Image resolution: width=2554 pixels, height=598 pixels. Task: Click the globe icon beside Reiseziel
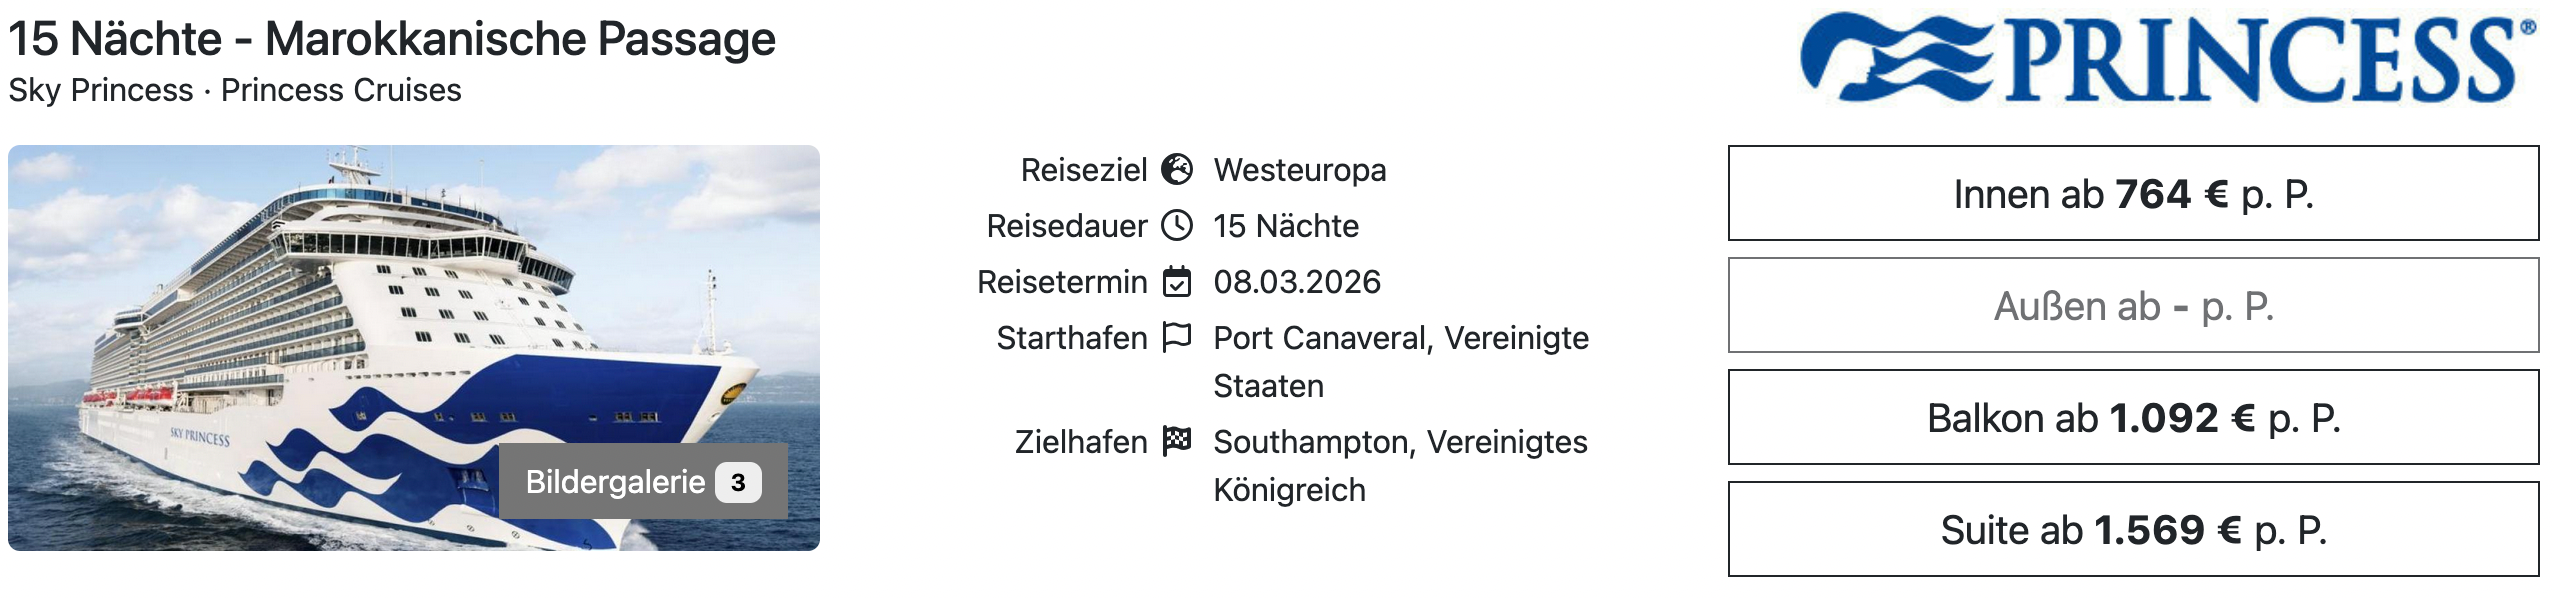coord(1177,170)
